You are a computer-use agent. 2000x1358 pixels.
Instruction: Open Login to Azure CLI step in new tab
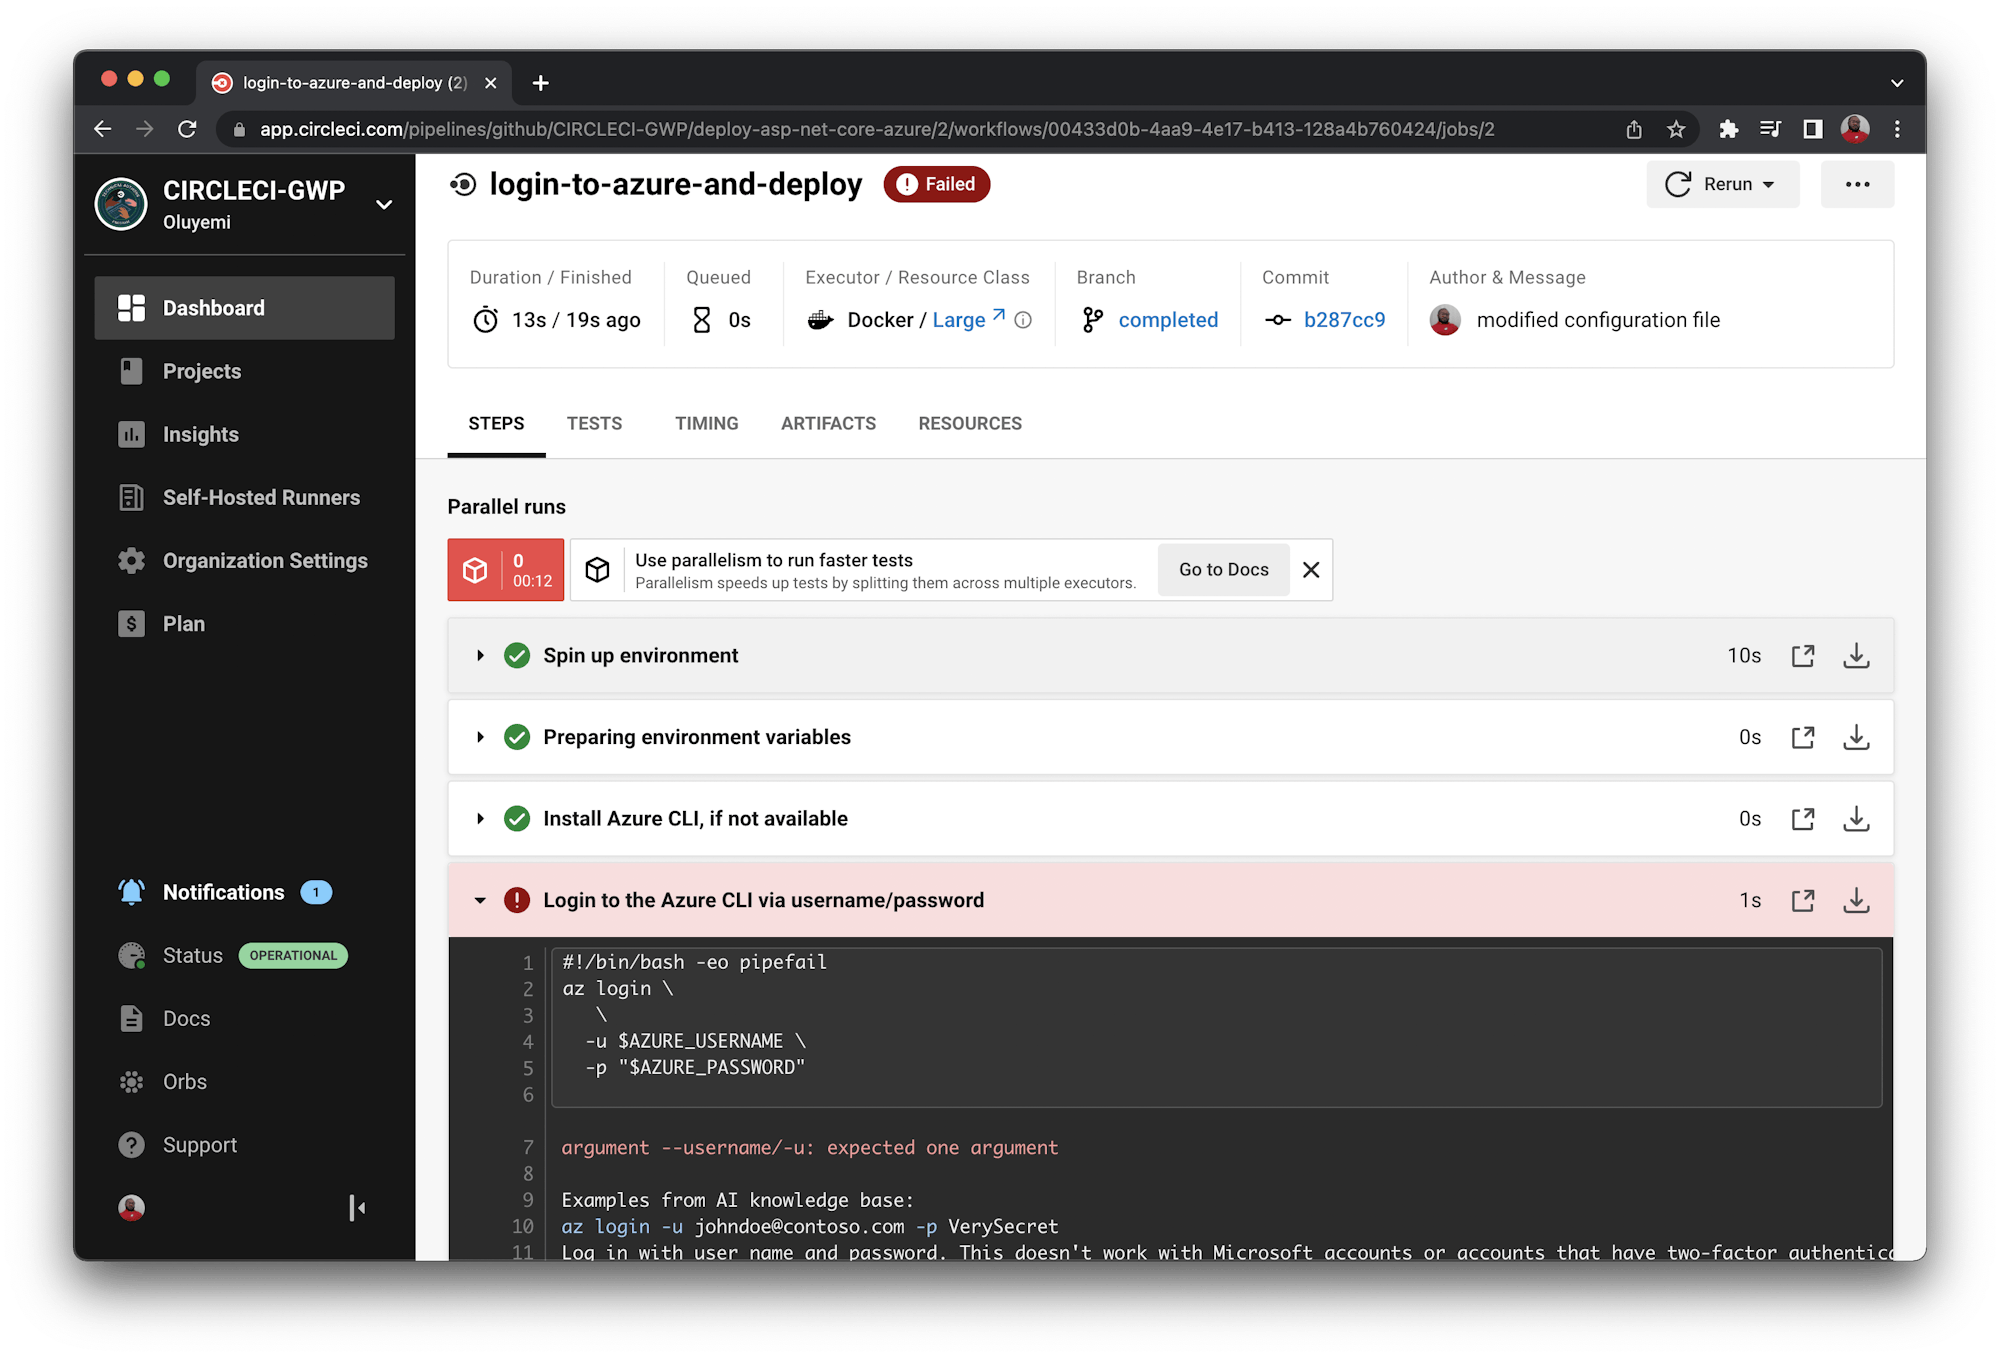point(1803,901)
